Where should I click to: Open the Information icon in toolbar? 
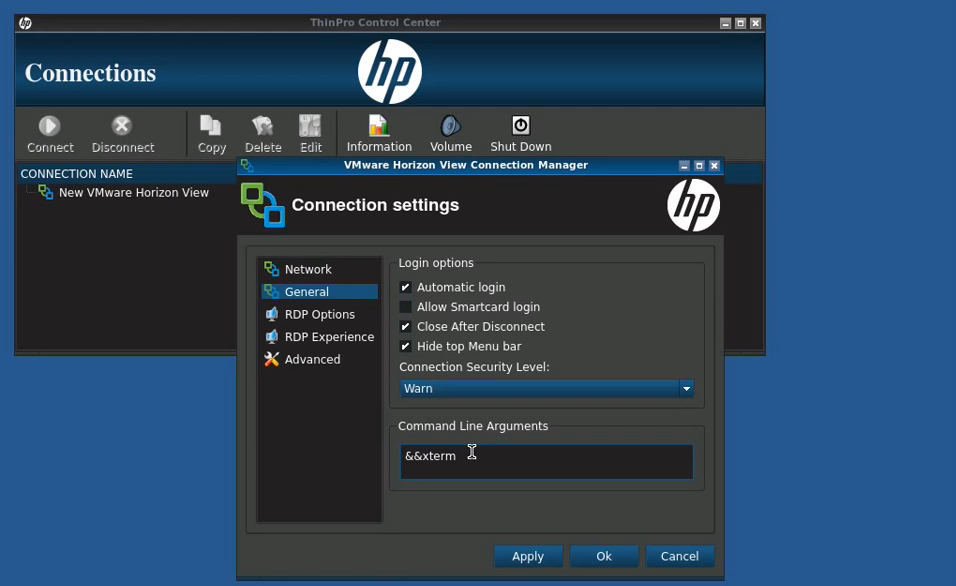click(x=379, y=126)
